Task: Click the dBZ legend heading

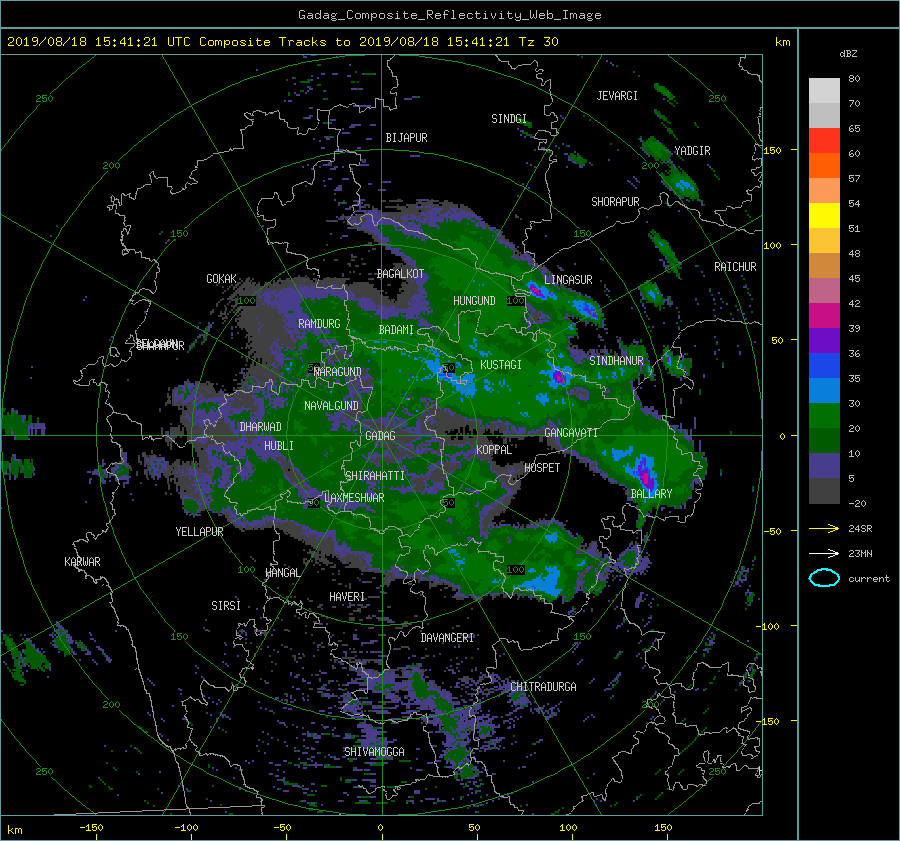Action: point(848,53)
